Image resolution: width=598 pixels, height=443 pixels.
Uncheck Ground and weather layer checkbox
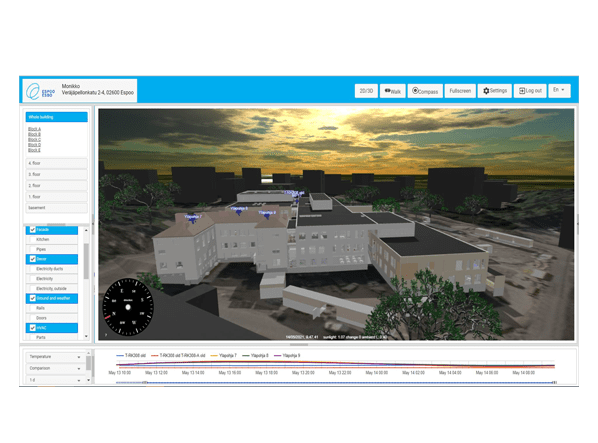[32, 298]
